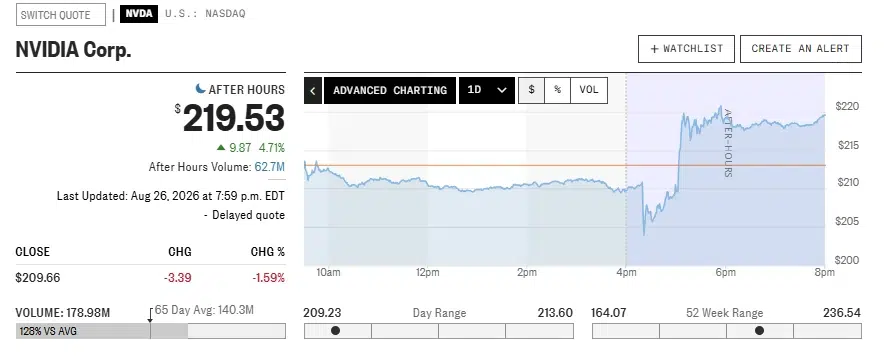Switch chart to dollar price view
Viewport: 890px width, 362px height.
pos(531,90)
